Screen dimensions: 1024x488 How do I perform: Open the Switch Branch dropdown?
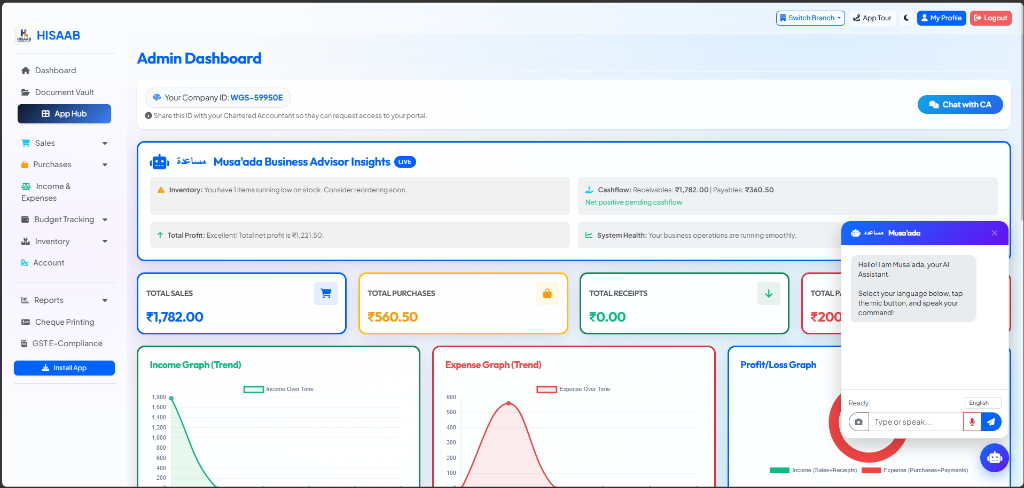pos(810,18)
